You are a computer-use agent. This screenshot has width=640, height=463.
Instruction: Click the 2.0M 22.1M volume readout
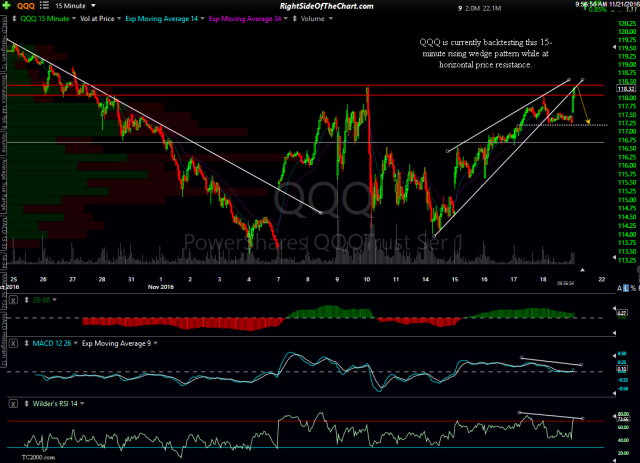coord(483,8)
